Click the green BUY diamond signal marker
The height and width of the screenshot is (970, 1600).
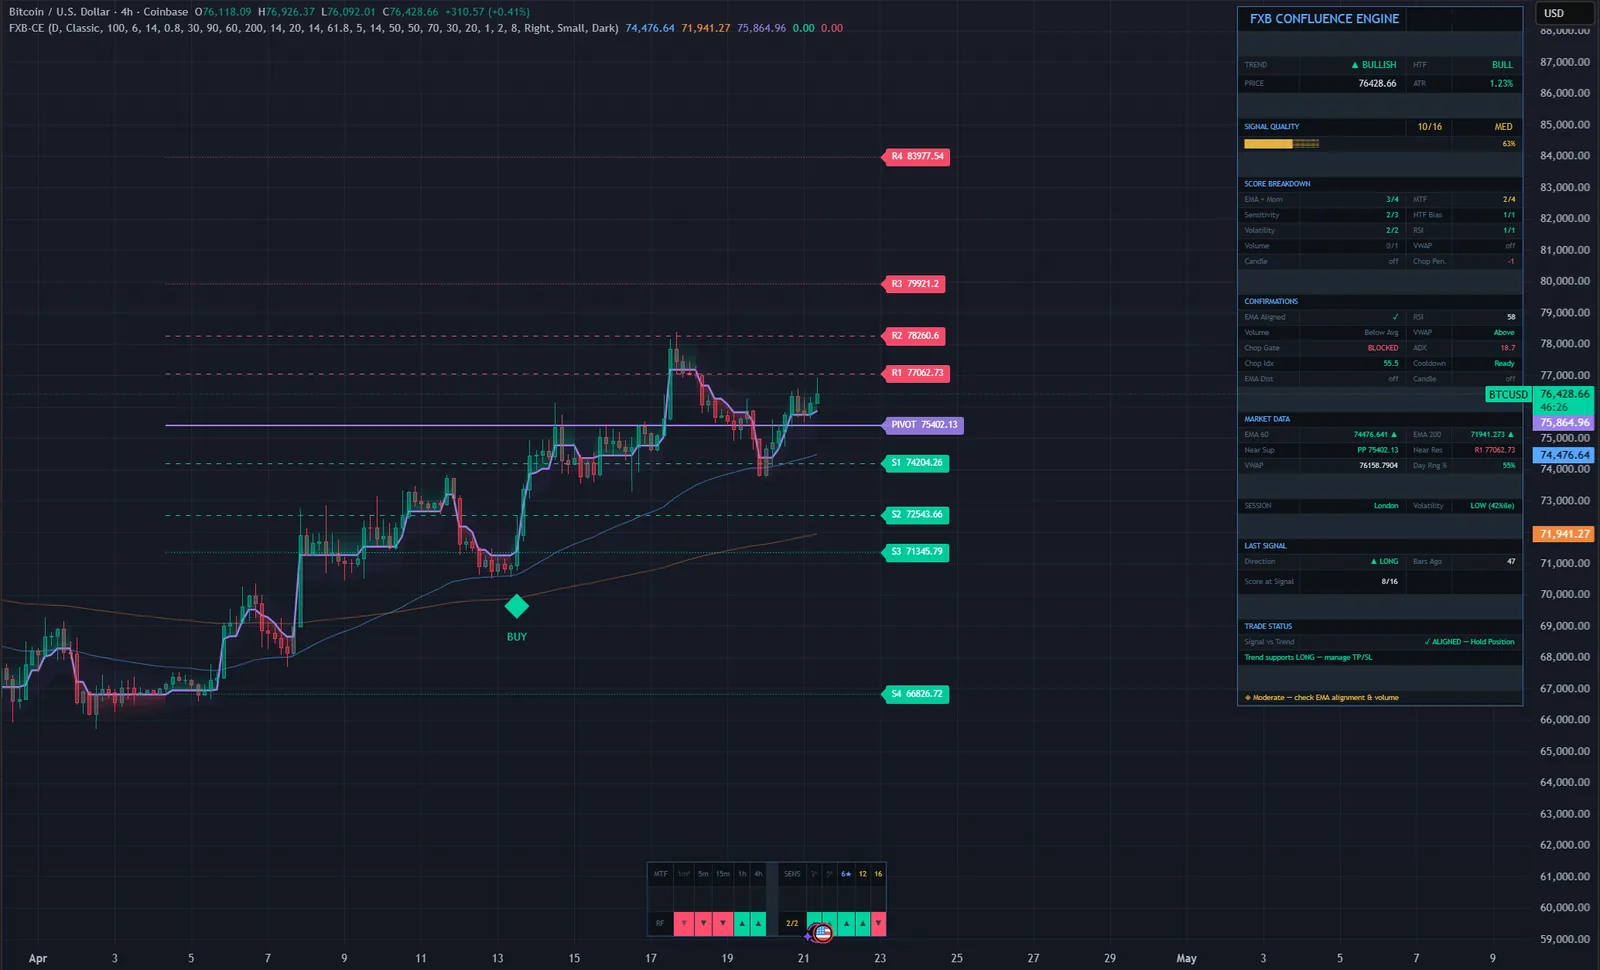coord(516,606)
